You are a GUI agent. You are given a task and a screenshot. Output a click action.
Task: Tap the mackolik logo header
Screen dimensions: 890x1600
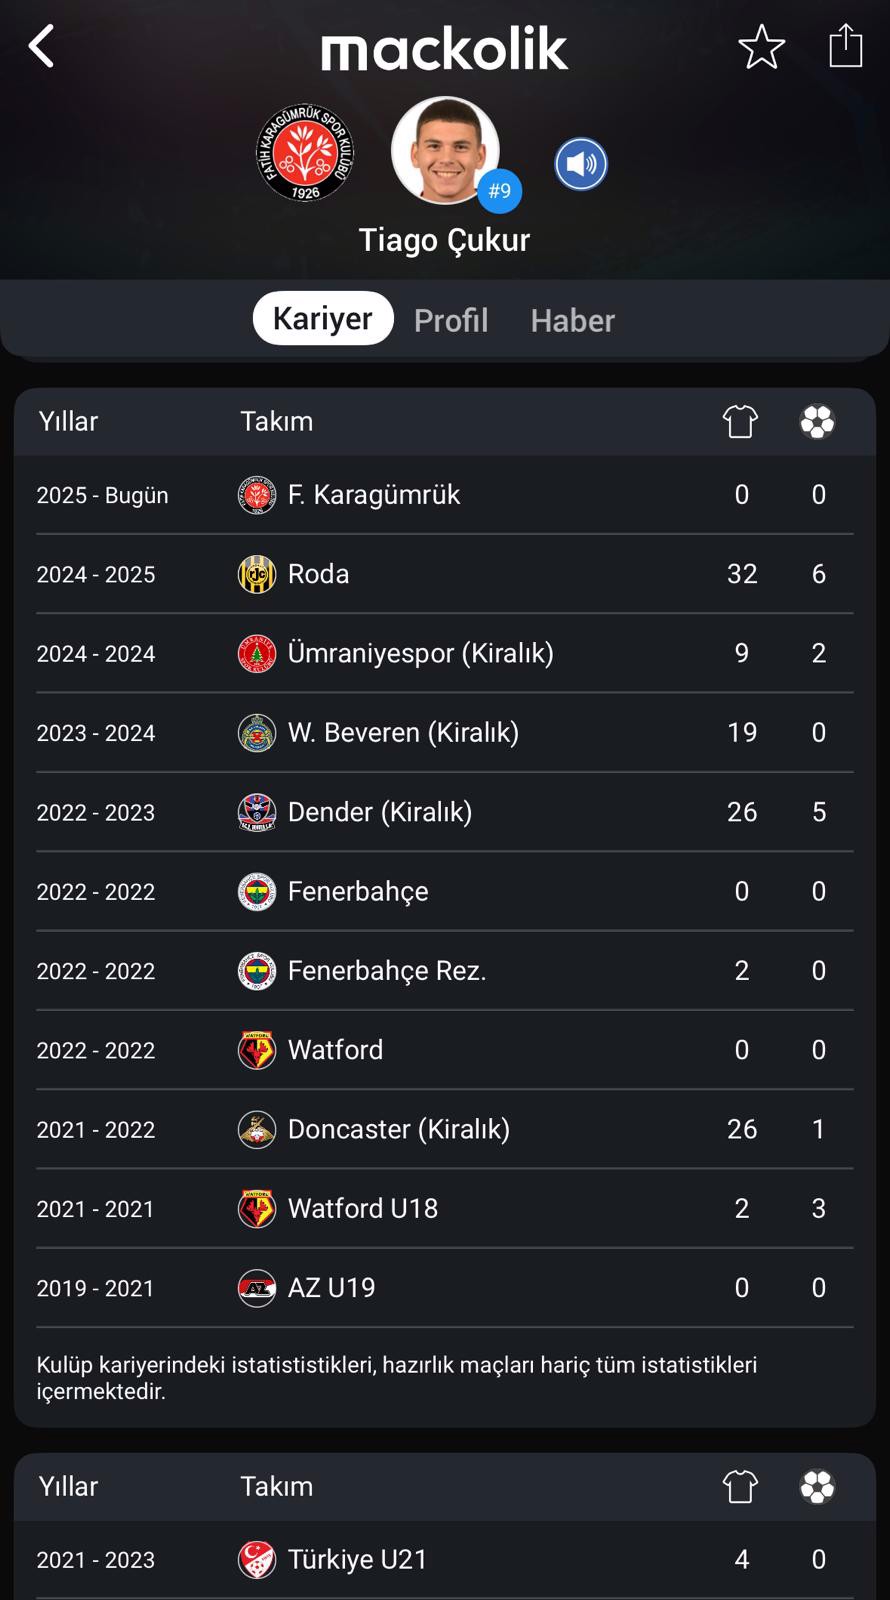click(444, 49)
